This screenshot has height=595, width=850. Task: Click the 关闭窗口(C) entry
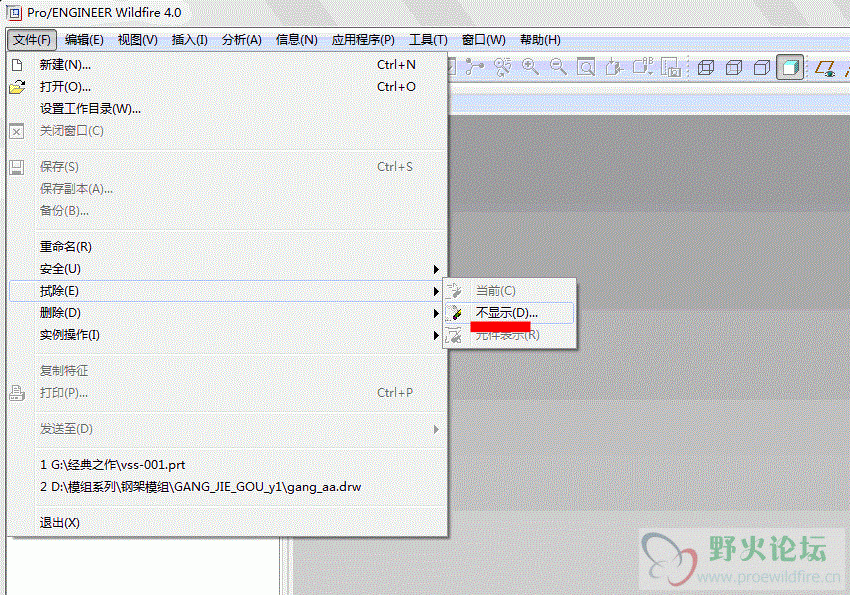228,131
